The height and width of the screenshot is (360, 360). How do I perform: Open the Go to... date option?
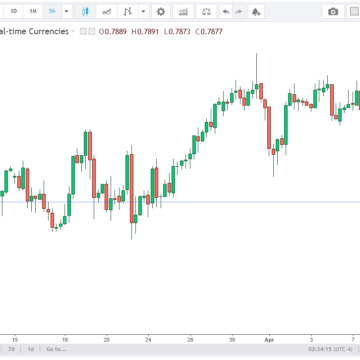coord(56,349)
